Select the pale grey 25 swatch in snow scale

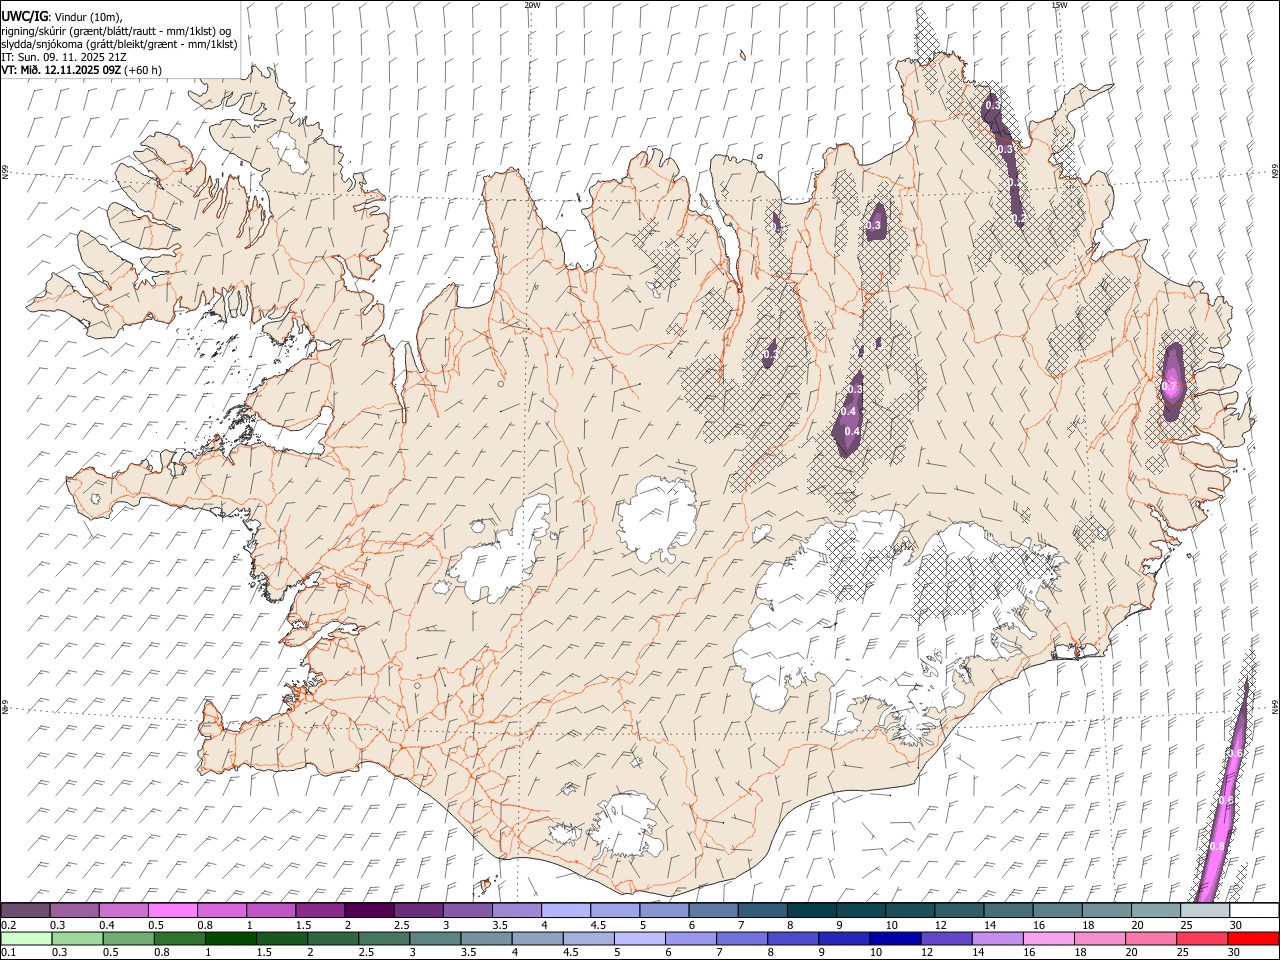pos(1205,911)
